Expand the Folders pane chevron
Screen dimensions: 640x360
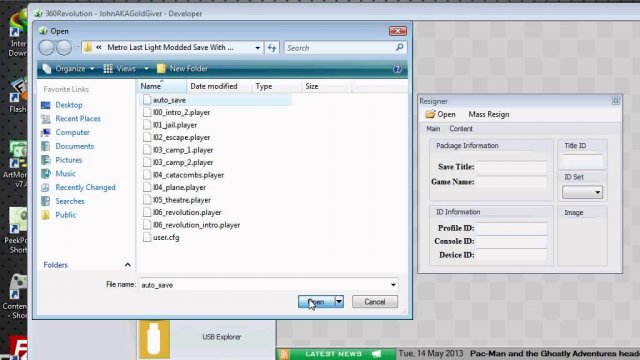[x=128, y=265]
